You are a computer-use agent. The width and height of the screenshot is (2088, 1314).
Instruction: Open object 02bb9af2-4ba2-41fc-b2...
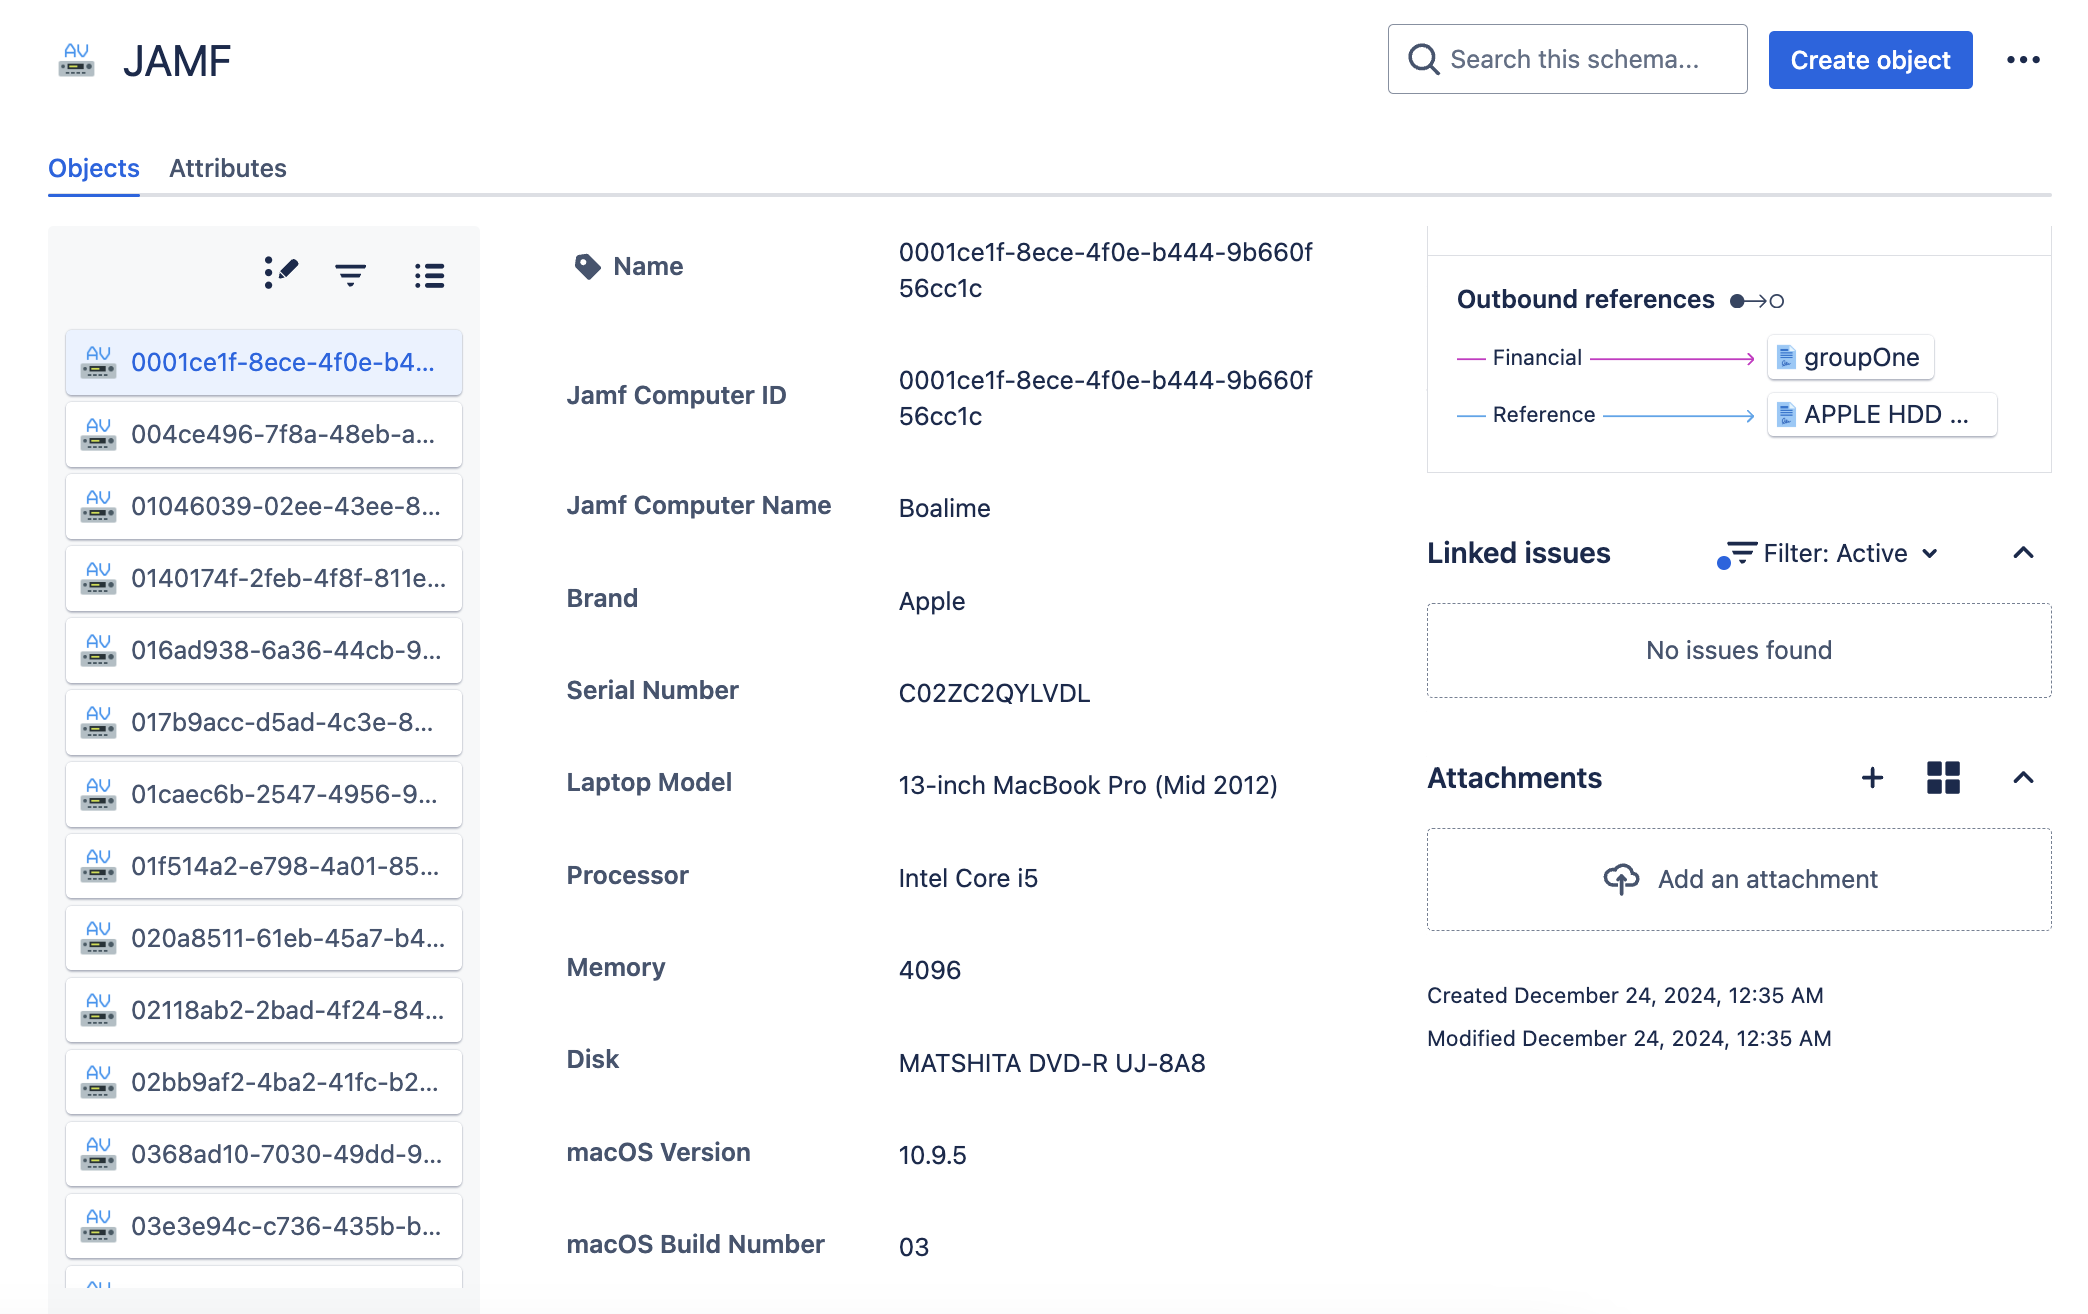coord(264,1082)
